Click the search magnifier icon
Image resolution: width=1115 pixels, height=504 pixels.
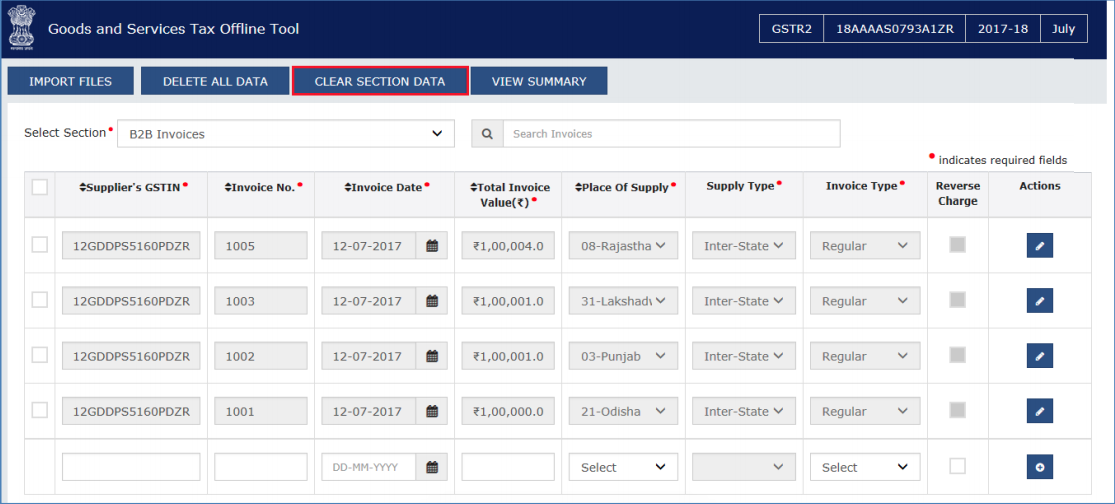click(487, 134)
